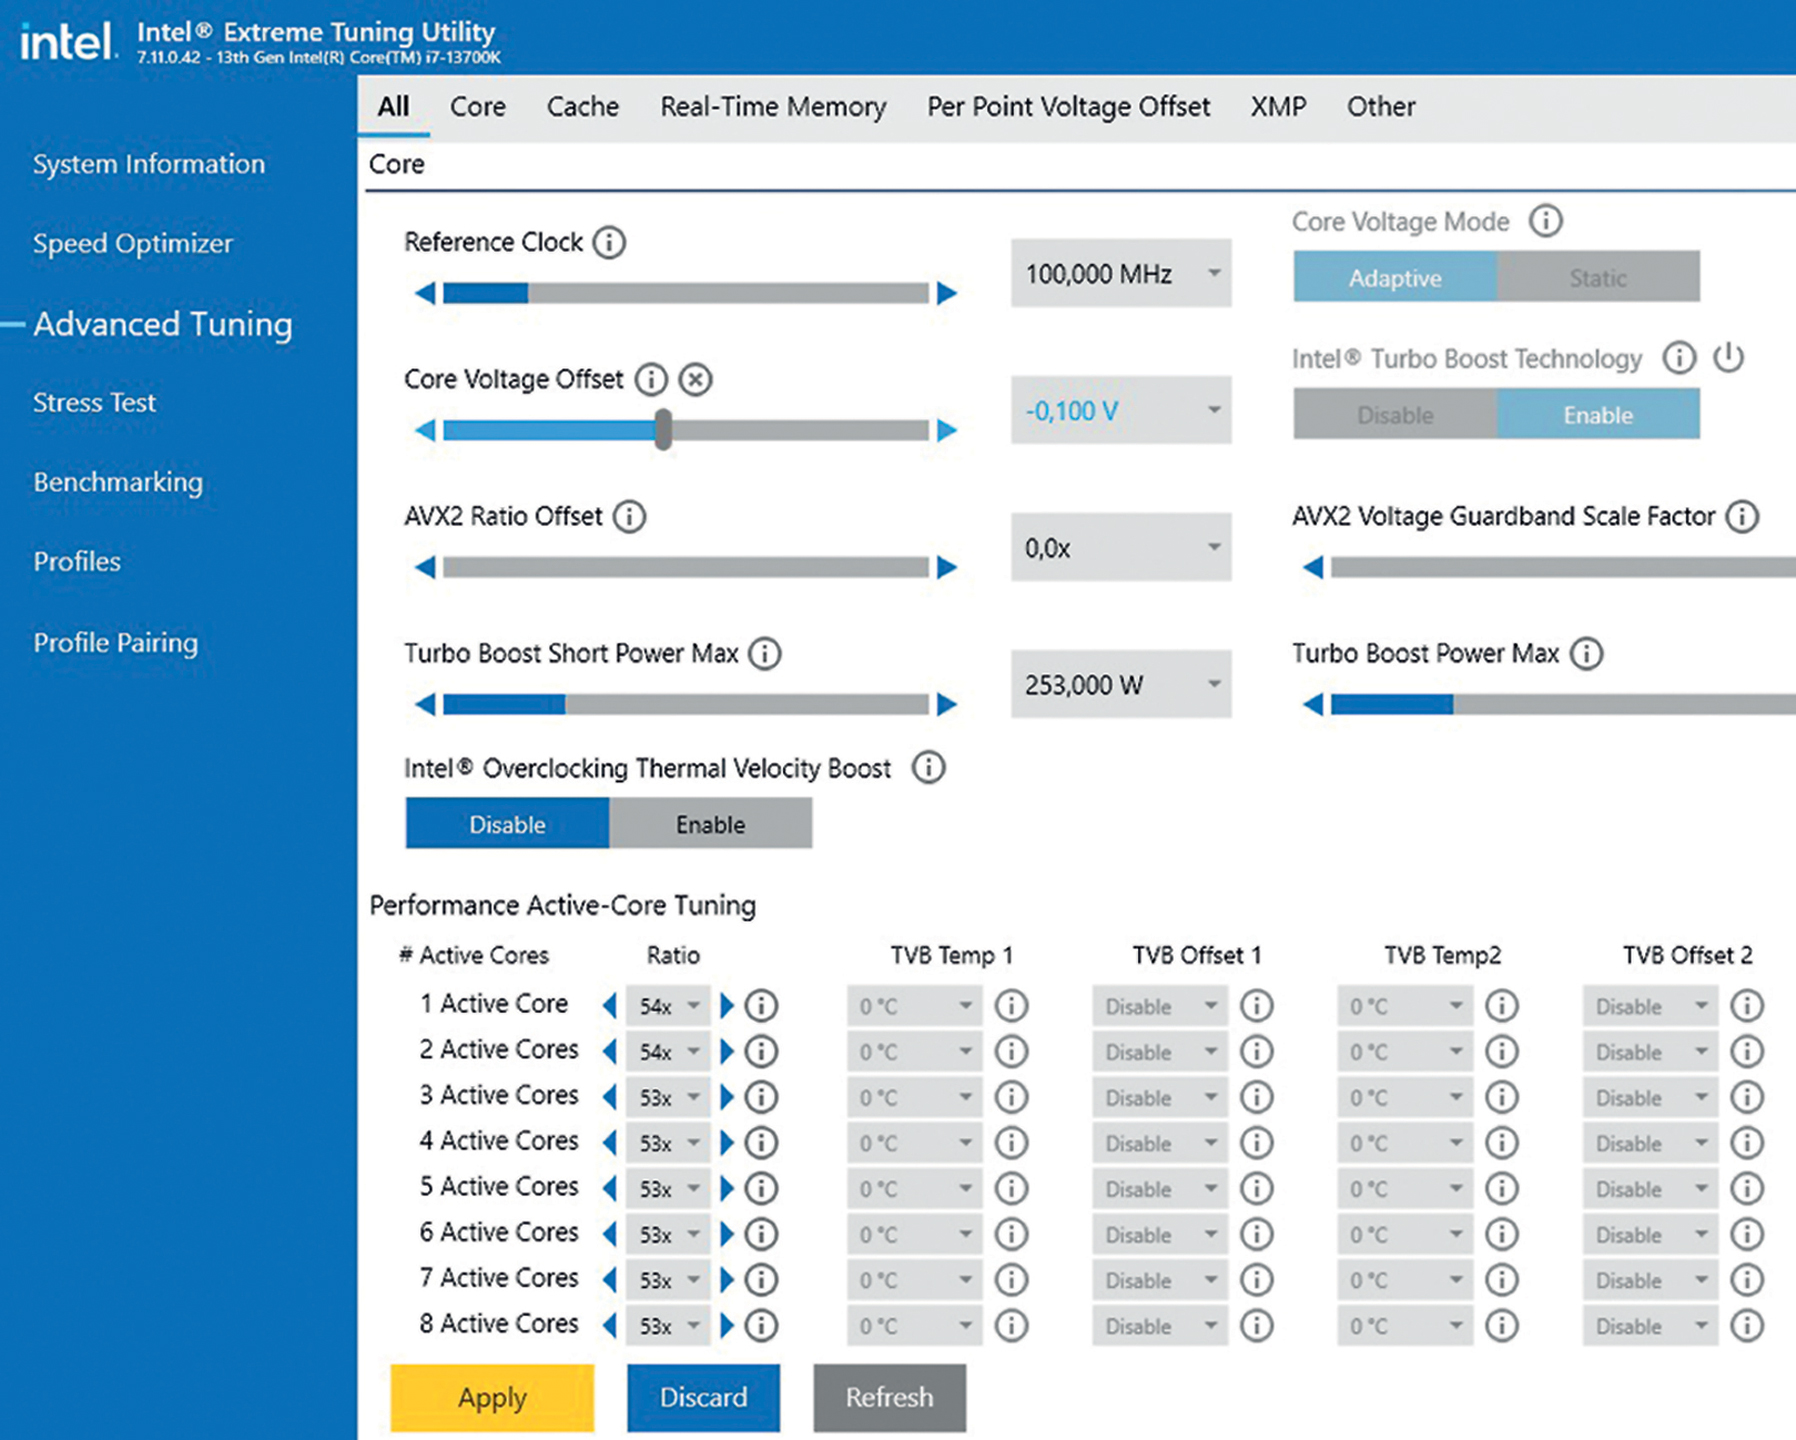1796x1440 pixels.
Task: Click info icon for Overclocking Thermal Velocity Boost
Action: (x=928, y=768)
